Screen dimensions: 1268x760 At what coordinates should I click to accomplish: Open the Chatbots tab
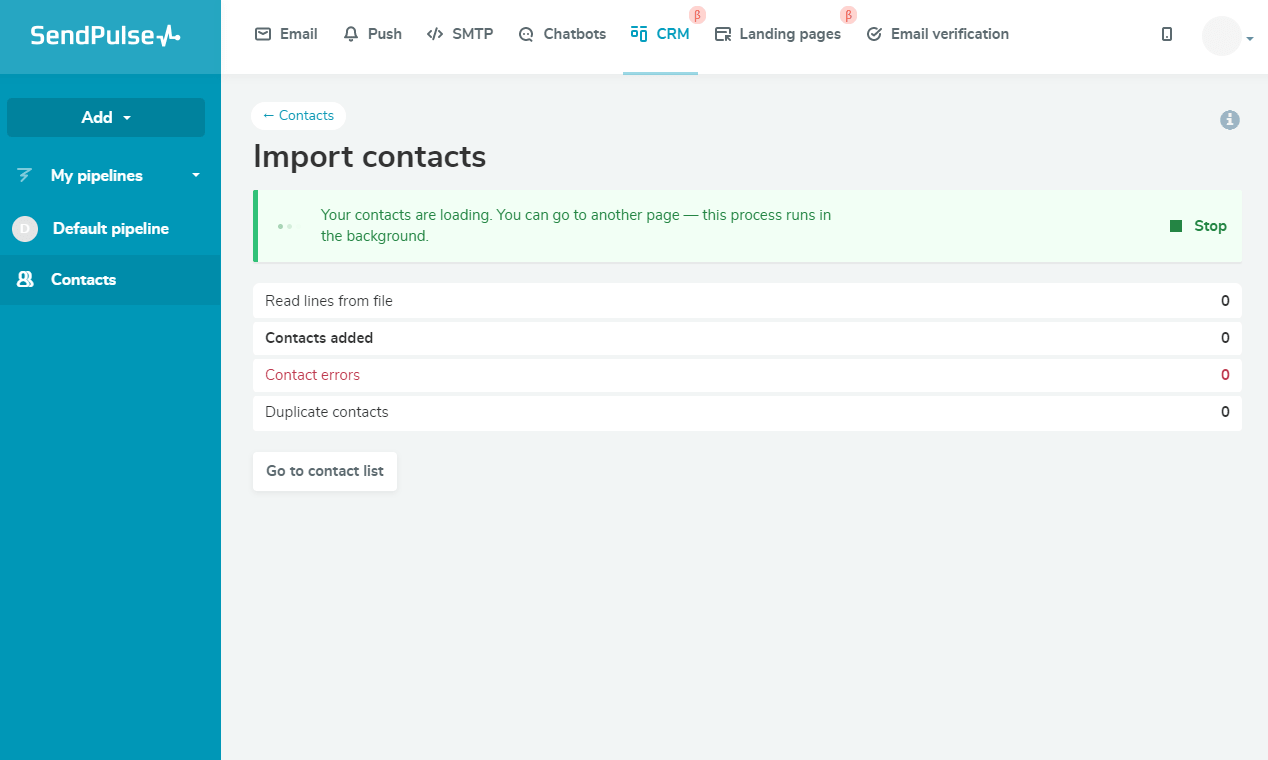(562, 34)
